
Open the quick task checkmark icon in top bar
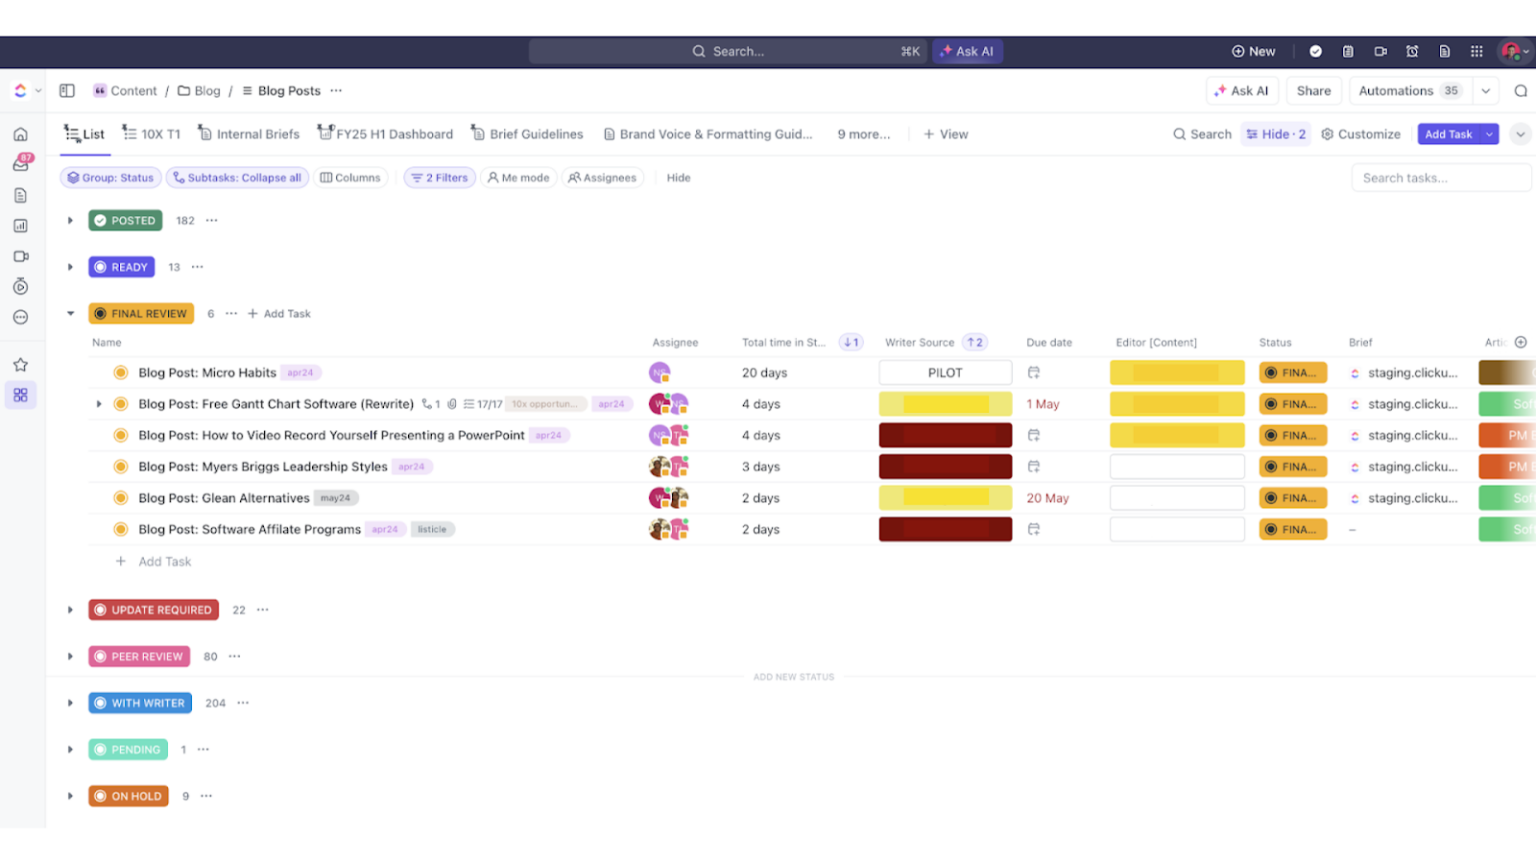1315,50
